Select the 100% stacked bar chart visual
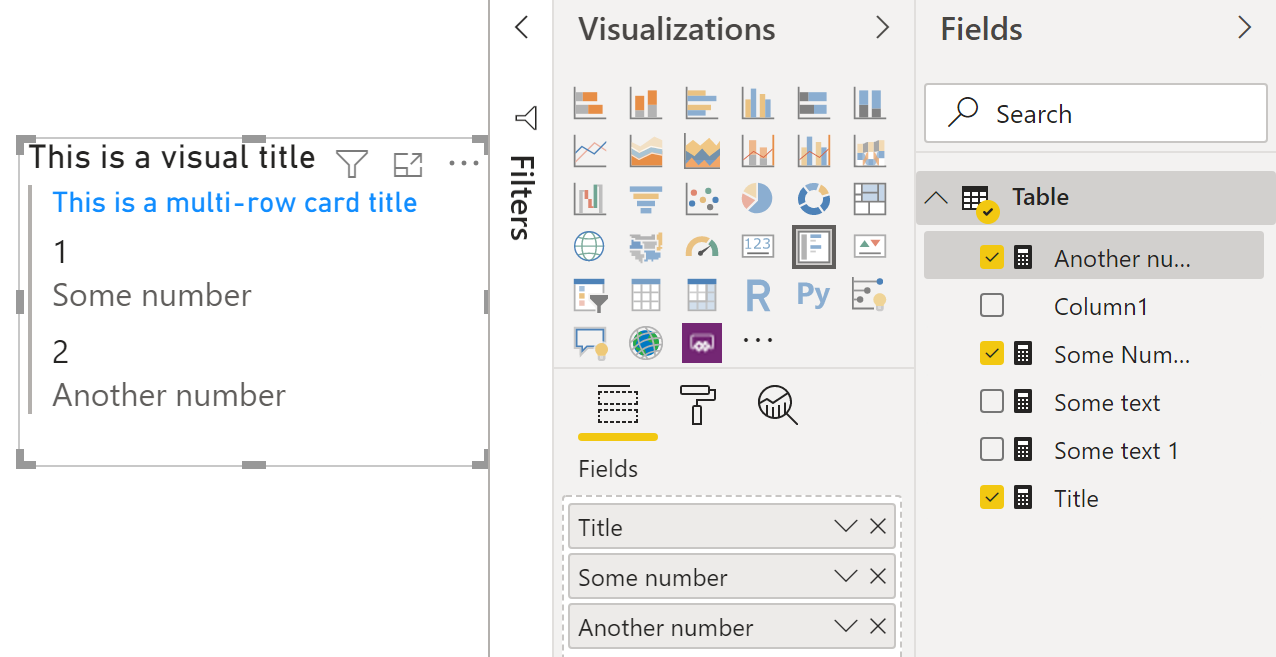This screenshot has width=1276, height=657. point(813,103)
